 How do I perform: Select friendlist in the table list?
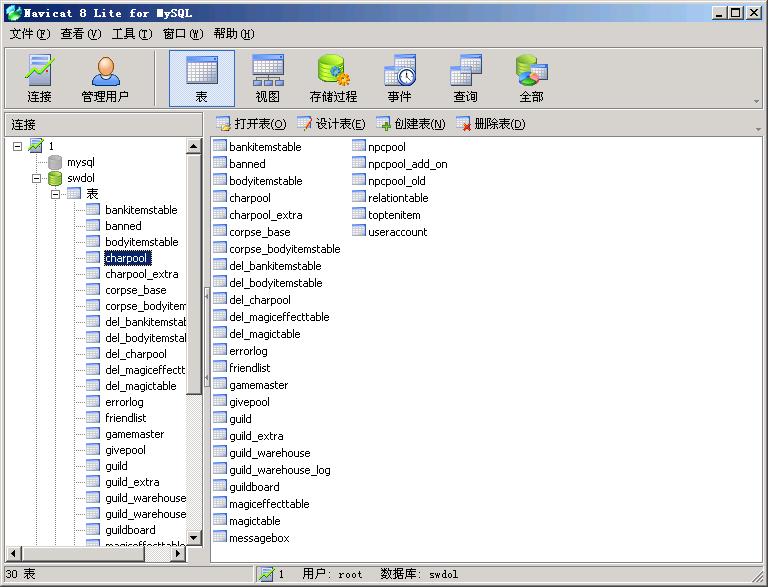point(249,368)
